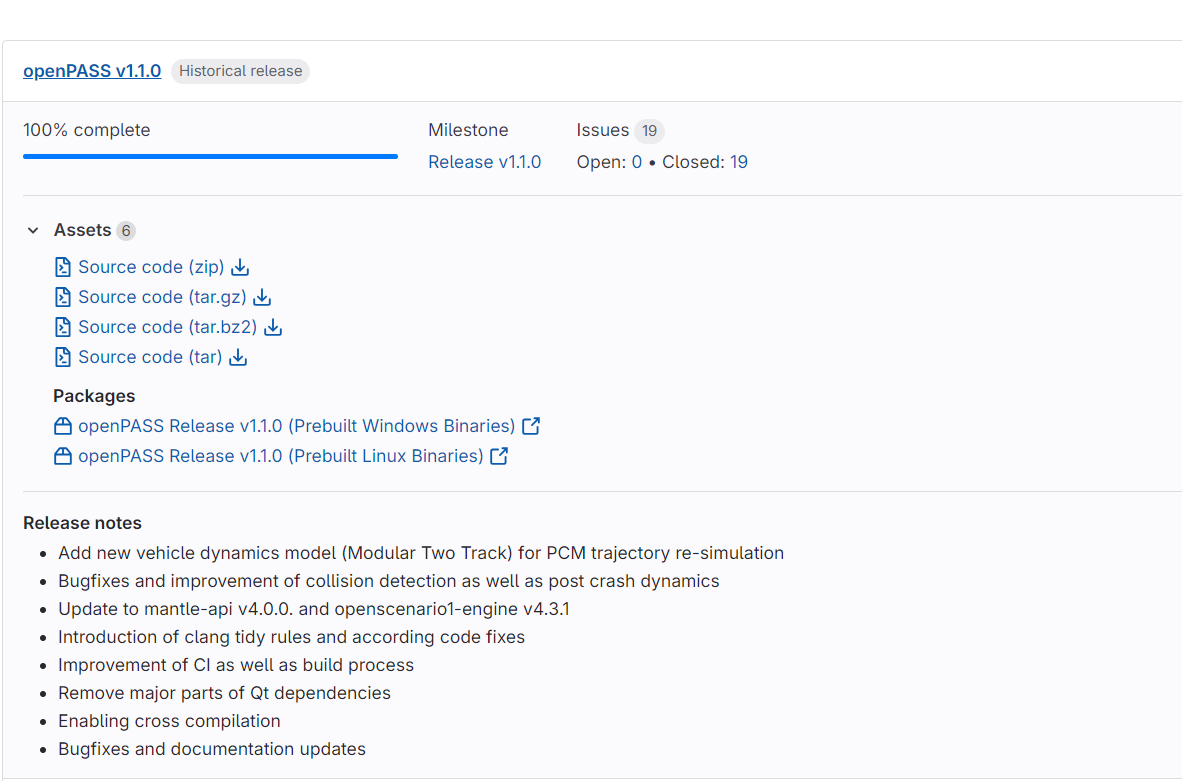This screenshot has height=781, width=1182.
Task: Click the Milestone label
Action: point(468,130)
